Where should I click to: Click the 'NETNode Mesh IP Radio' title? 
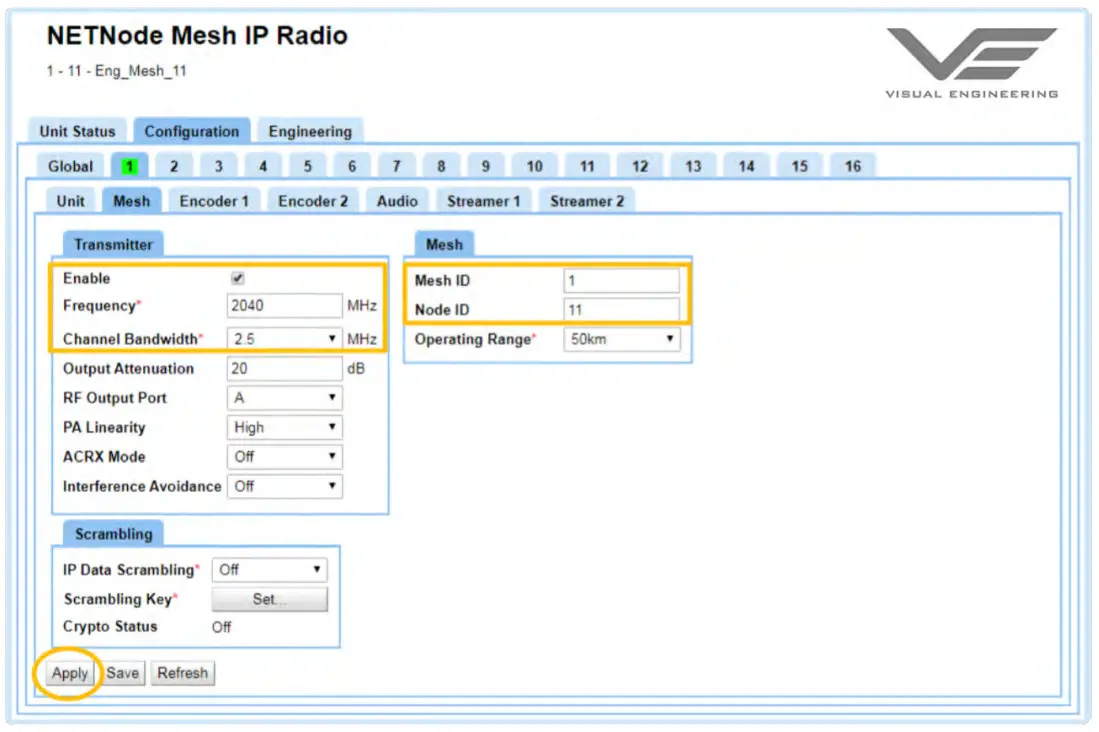click(x=197, y=35)
